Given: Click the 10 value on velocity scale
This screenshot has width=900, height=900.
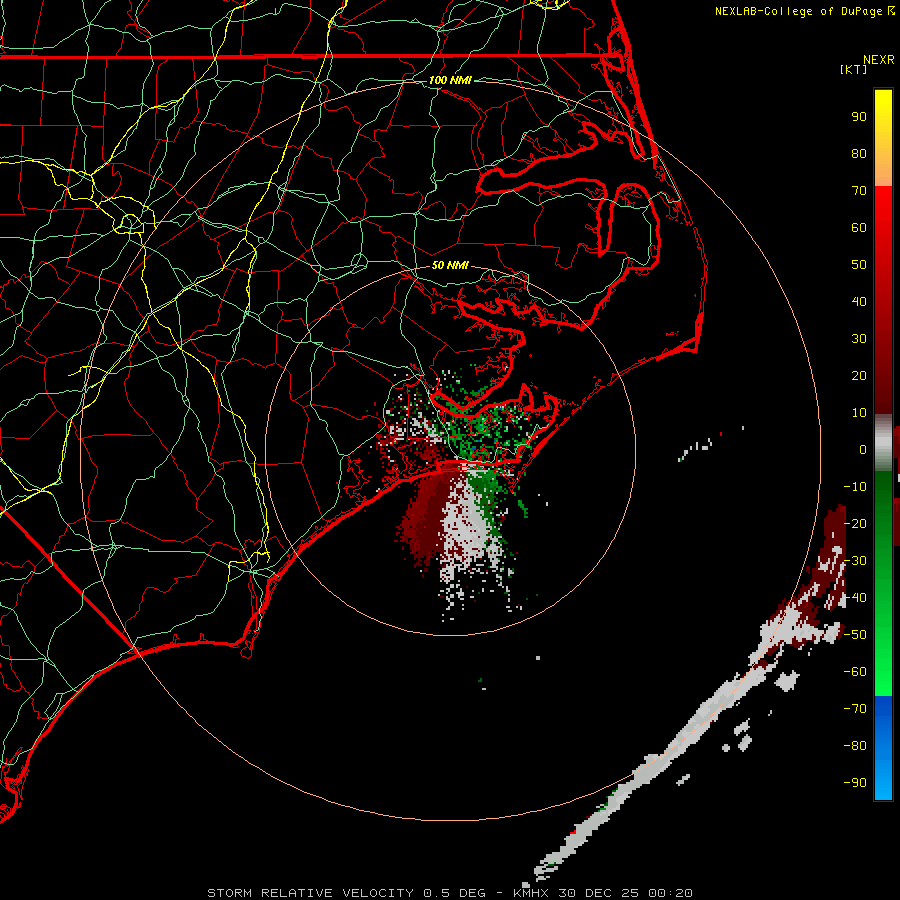Looking at the screenshot, I should (859, 413).
